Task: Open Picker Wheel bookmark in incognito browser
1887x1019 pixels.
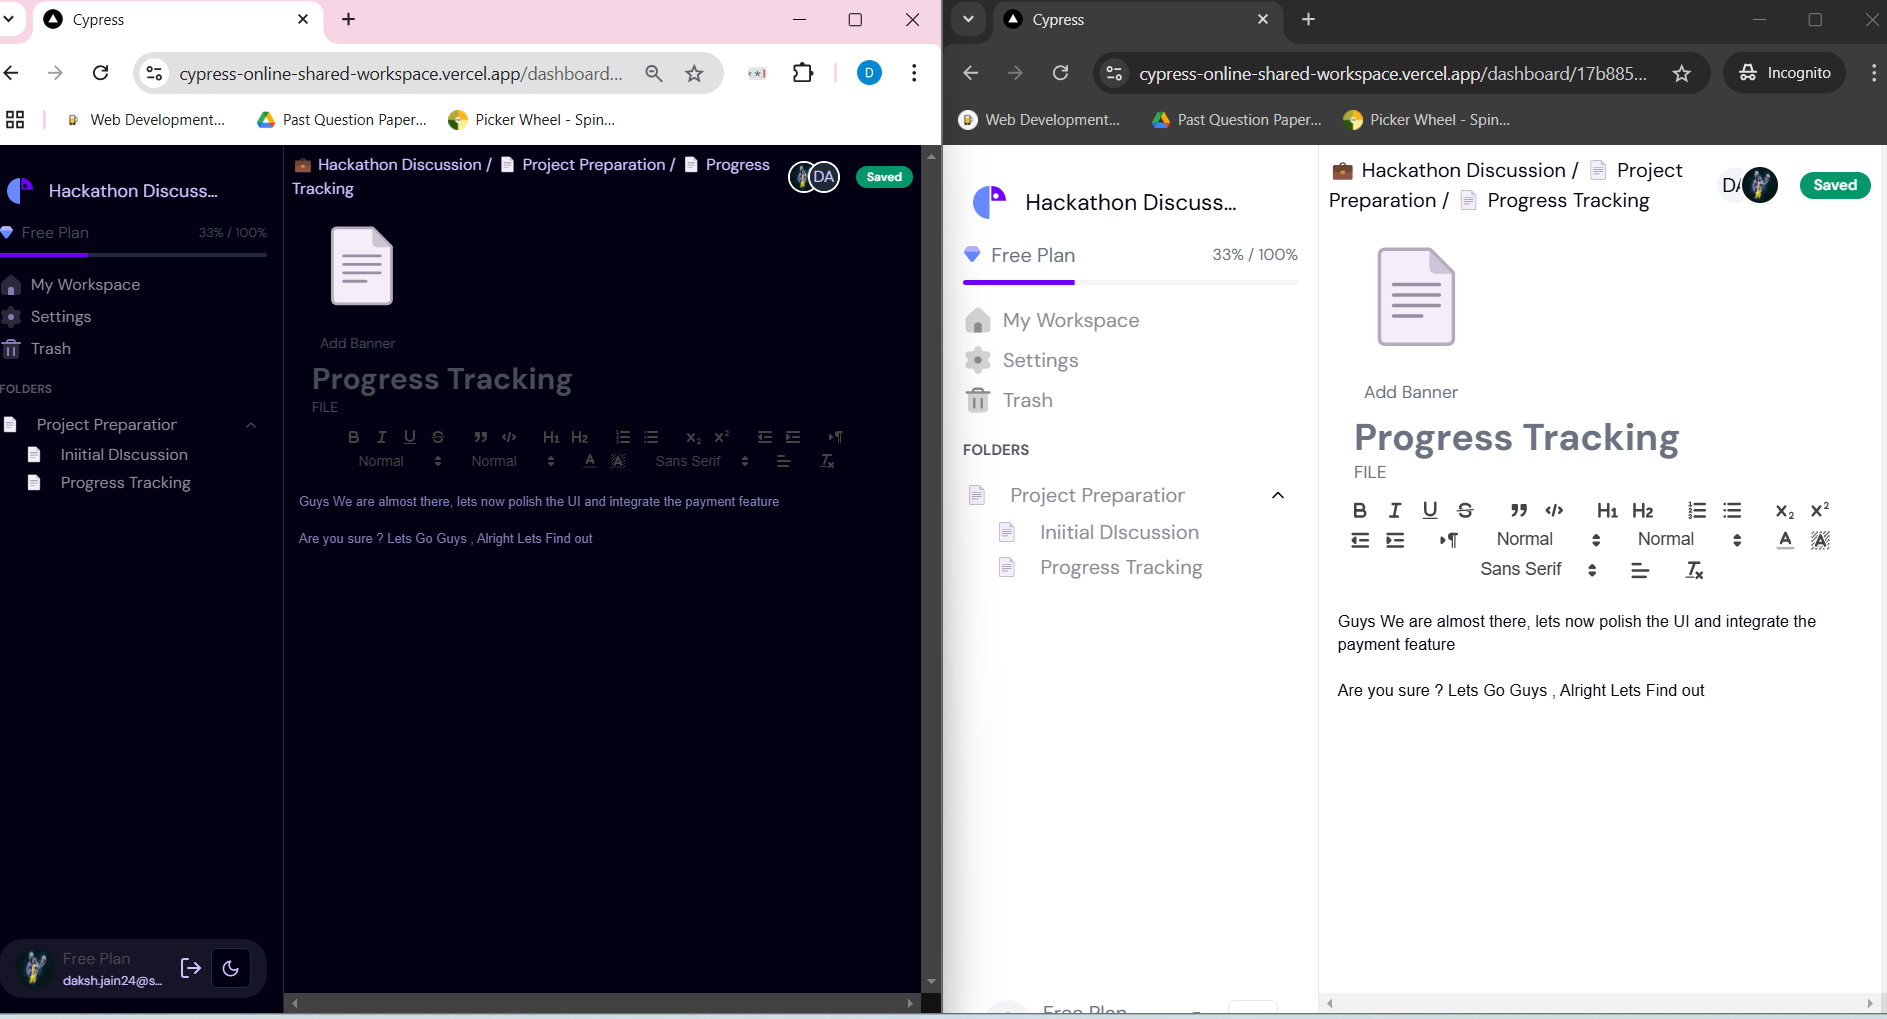Action: pyautogui.click(x=1427, y=120)
